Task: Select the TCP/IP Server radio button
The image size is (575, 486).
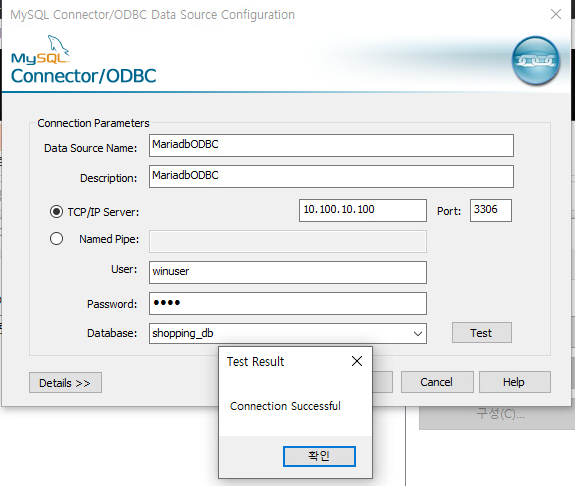Action: click(56, 212)
